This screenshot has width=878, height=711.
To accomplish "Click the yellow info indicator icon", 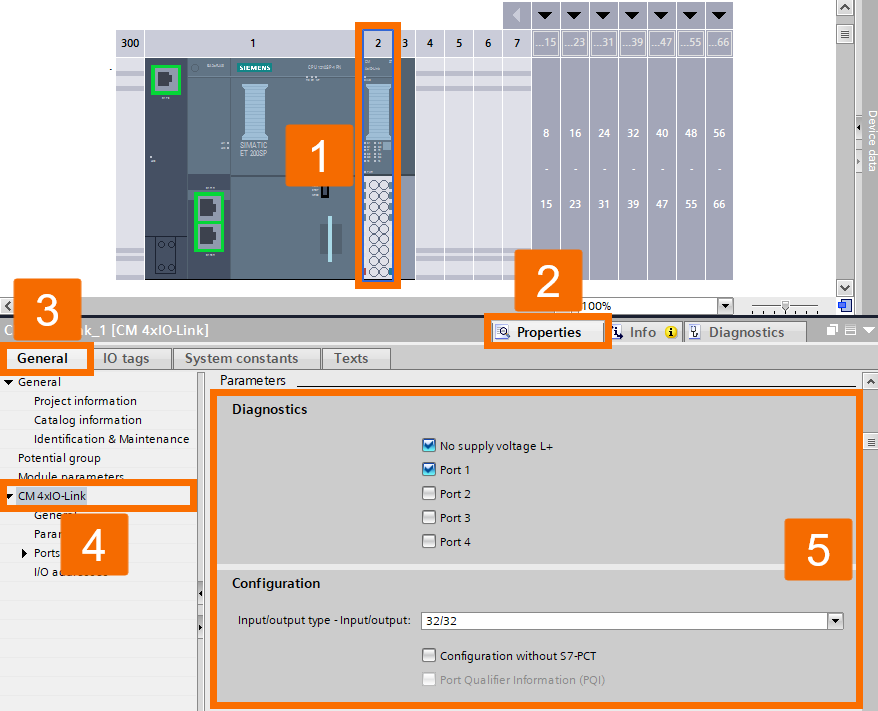I will point(671,333).
